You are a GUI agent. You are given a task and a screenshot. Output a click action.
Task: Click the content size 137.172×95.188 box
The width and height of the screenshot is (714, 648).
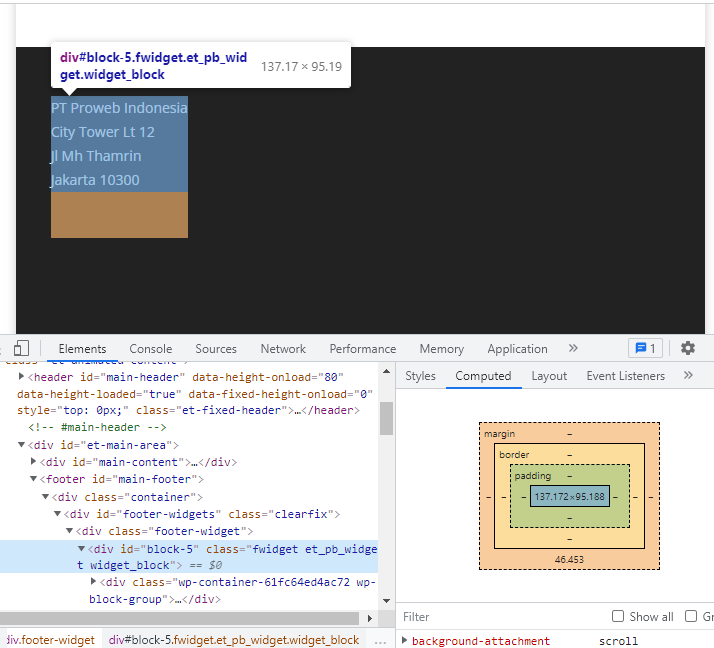click(569, 497)
